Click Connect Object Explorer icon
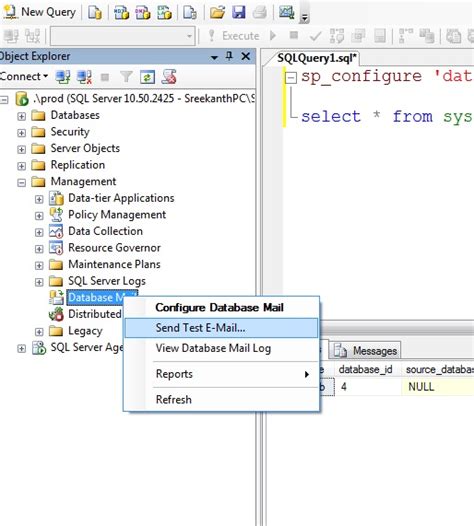 (63, 77)
